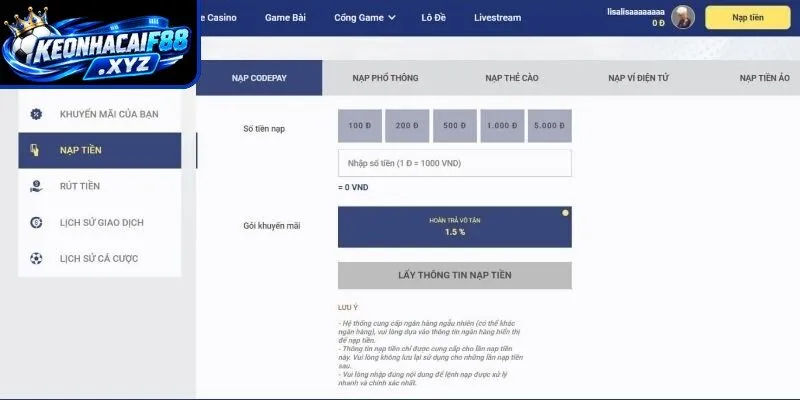Click the yellow Nạp tiền button in header
Screen dimensions: 800x400
(x=748, y=17)
